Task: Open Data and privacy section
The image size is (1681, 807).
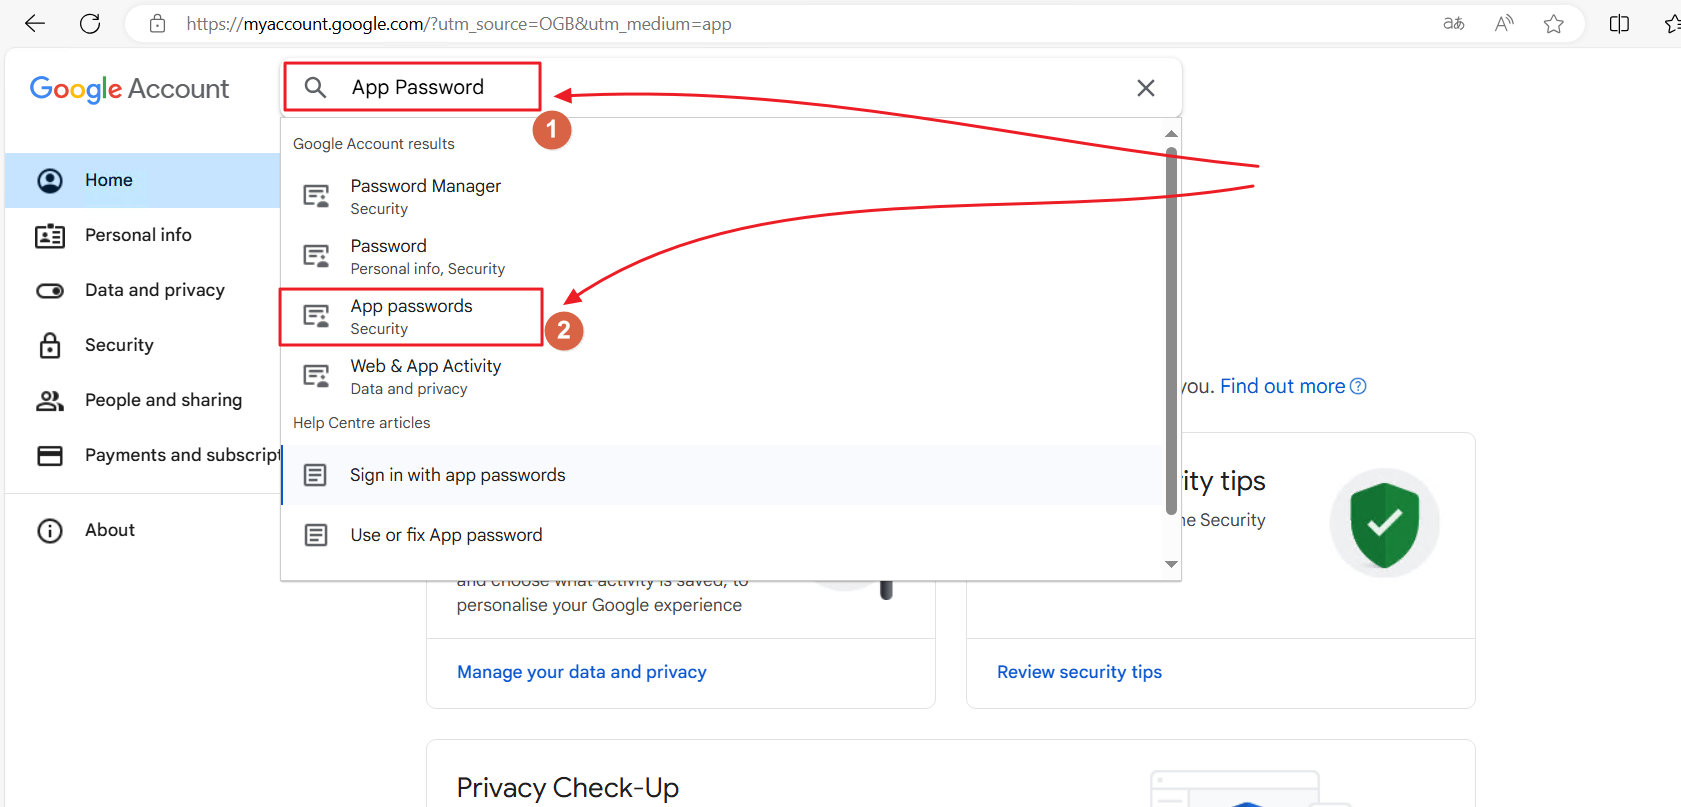Action: pyautogui.click(x=154, y=290)
